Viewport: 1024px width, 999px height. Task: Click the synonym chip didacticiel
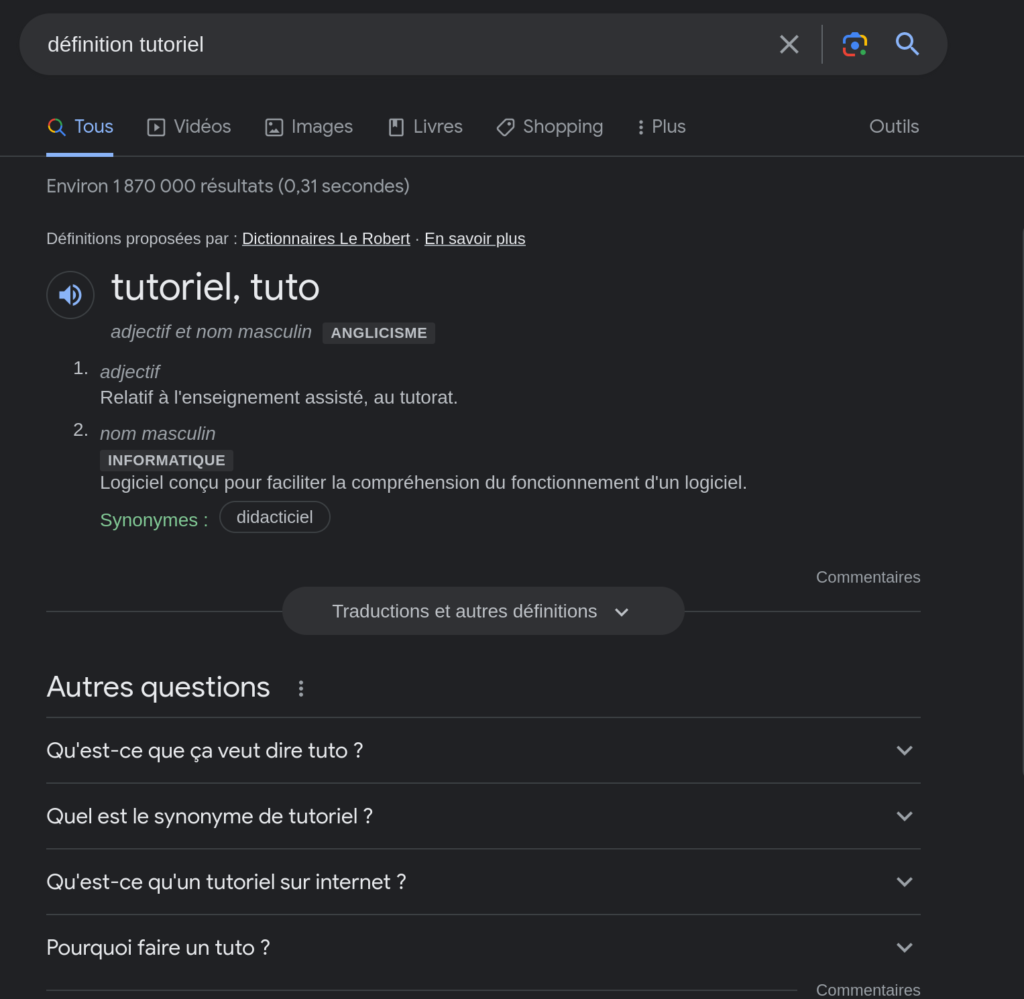coord(274,517)
